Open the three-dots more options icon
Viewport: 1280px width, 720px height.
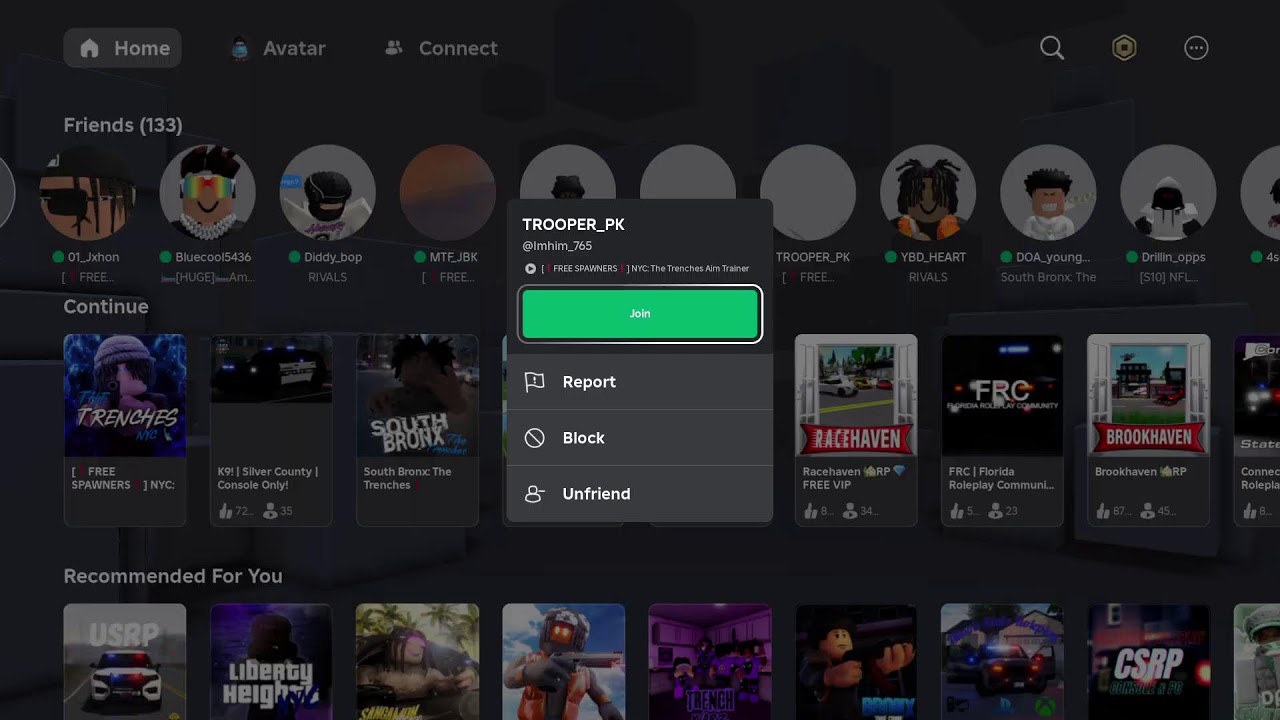pos(1196,48)
